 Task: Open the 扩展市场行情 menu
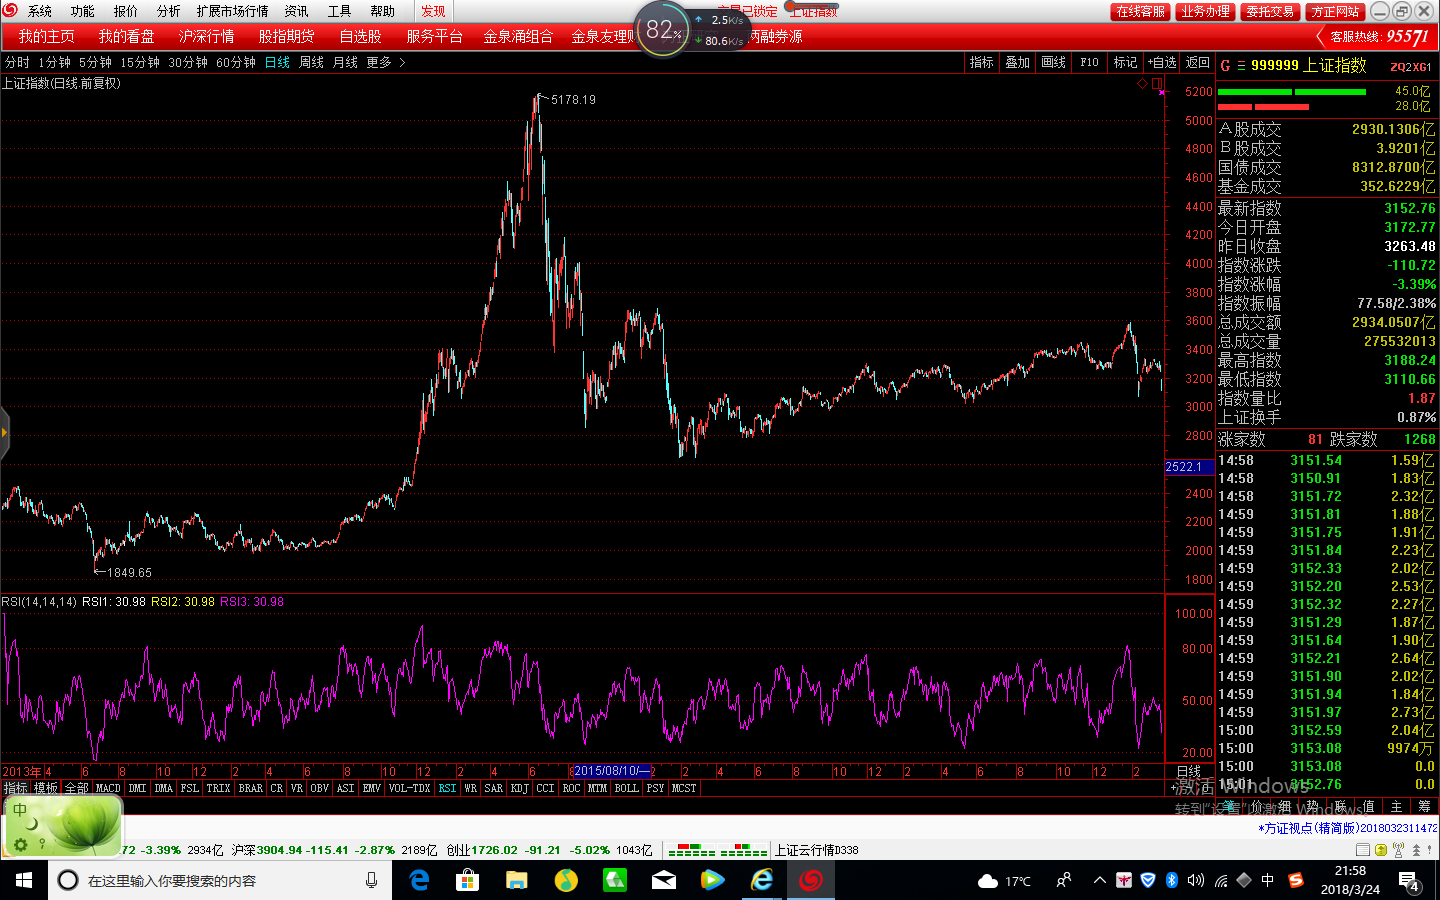233,11
